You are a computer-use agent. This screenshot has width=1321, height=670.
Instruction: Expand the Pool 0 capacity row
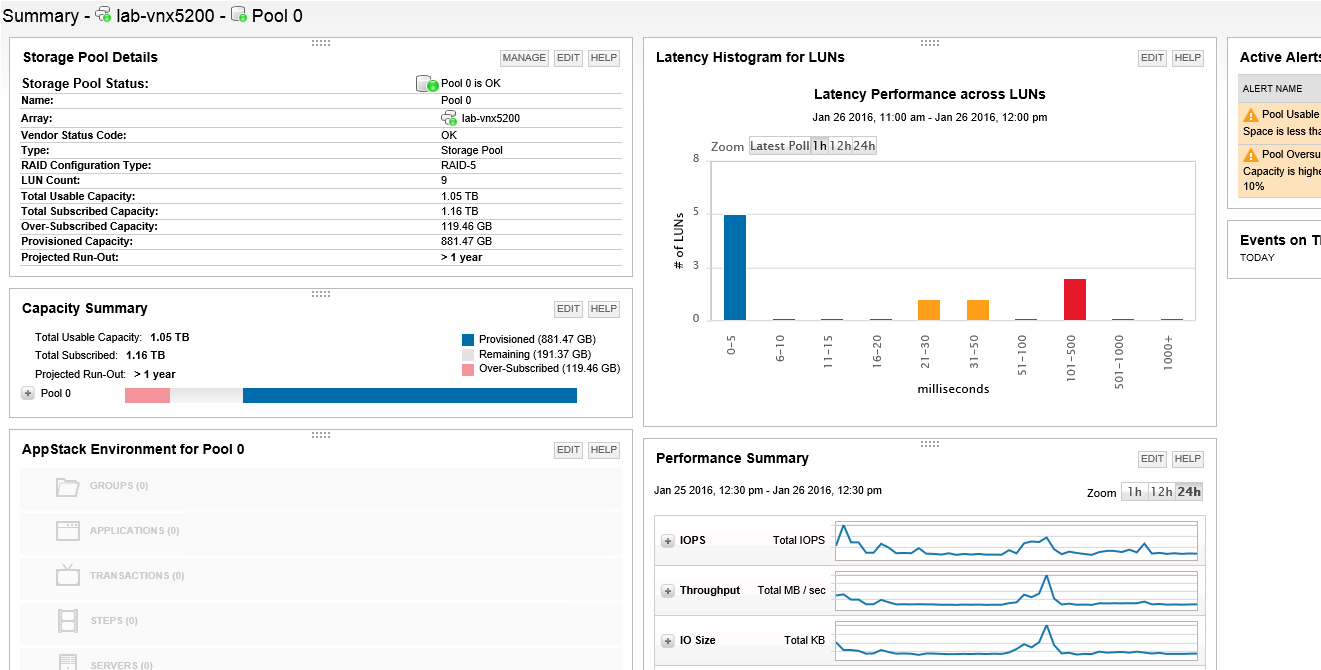tap(28, 394)
